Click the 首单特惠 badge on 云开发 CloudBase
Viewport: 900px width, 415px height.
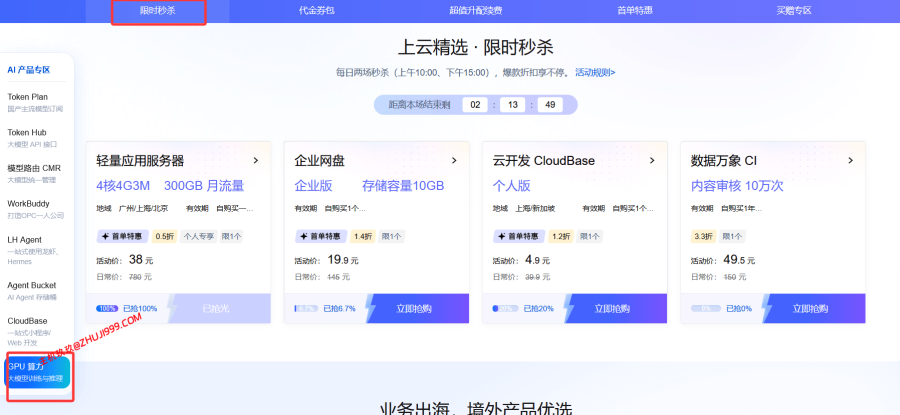[x=519, y=236]
